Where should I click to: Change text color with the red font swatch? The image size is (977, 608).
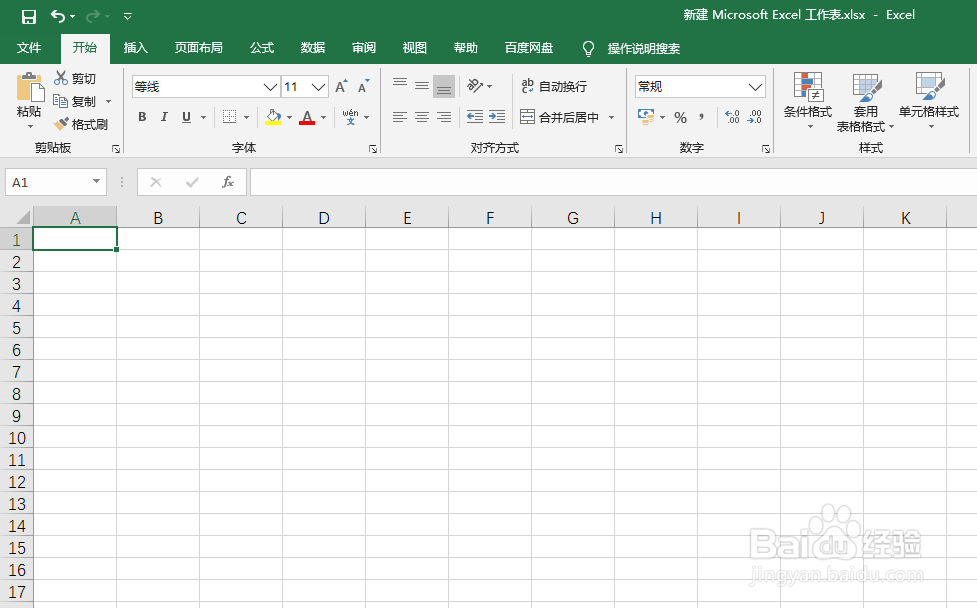pyautogui.click(x=307, y=117)
